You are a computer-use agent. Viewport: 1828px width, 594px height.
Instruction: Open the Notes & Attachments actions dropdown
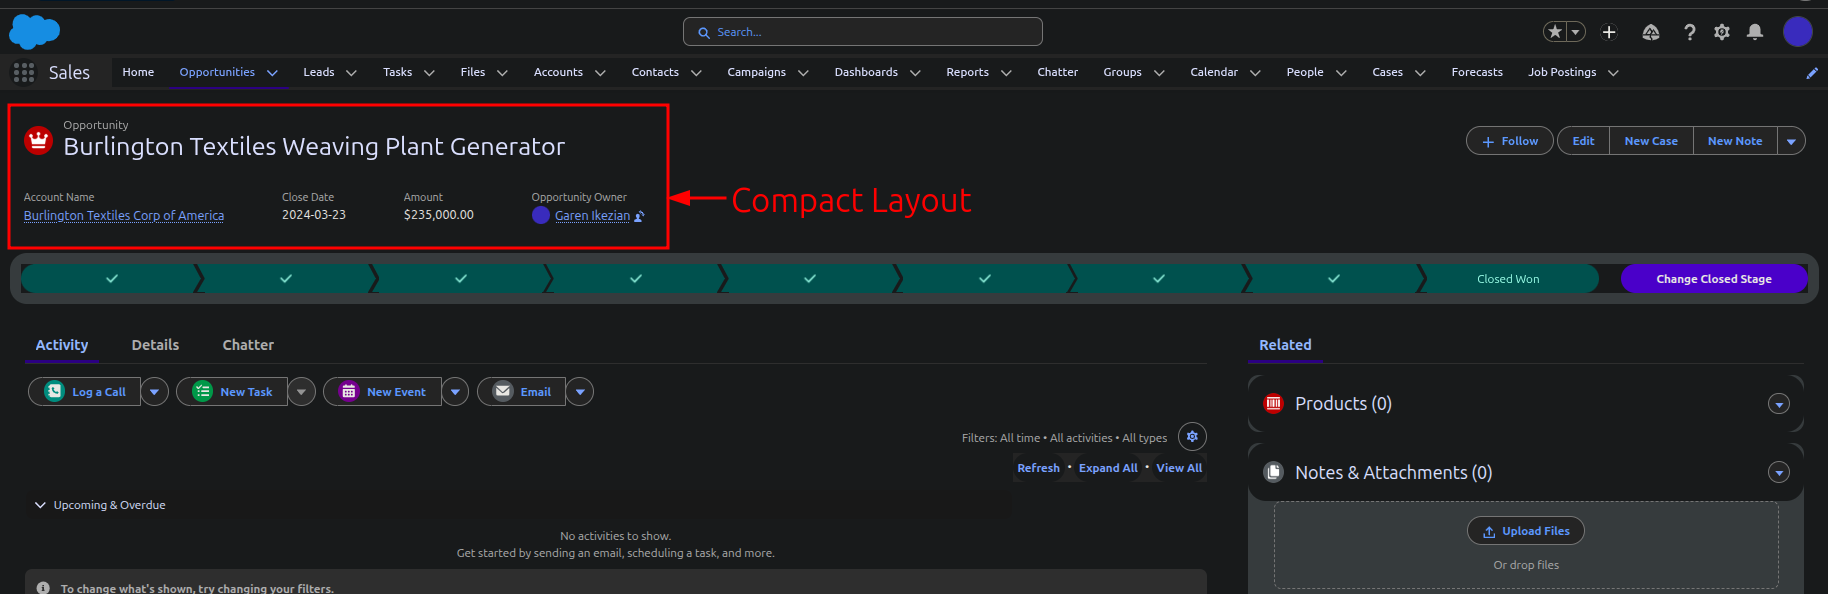(1779, 472)
